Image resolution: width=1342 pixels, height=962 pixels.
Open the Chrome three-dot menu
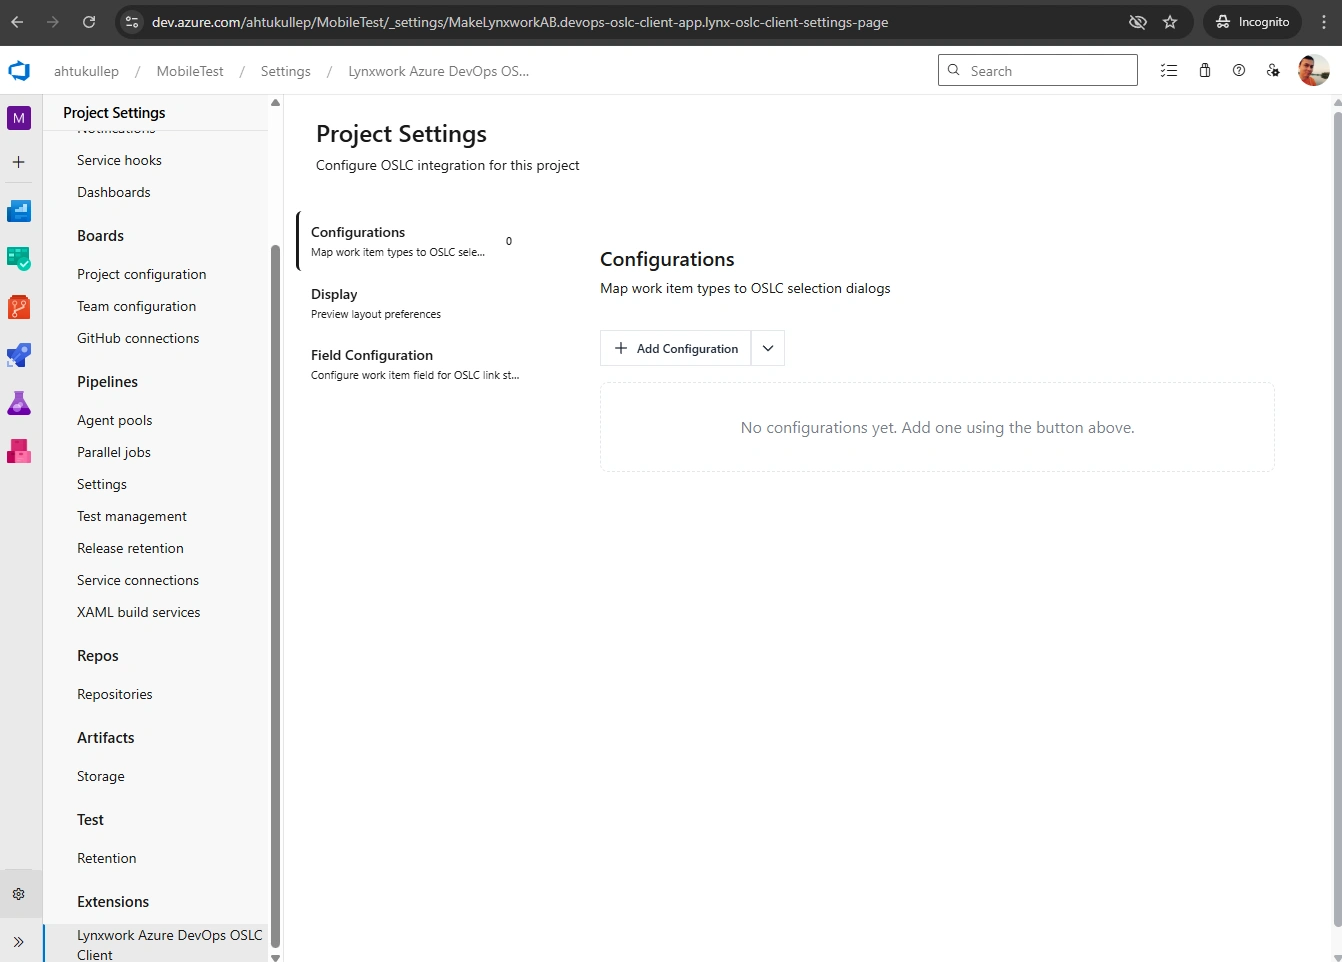click(1324, 22)
